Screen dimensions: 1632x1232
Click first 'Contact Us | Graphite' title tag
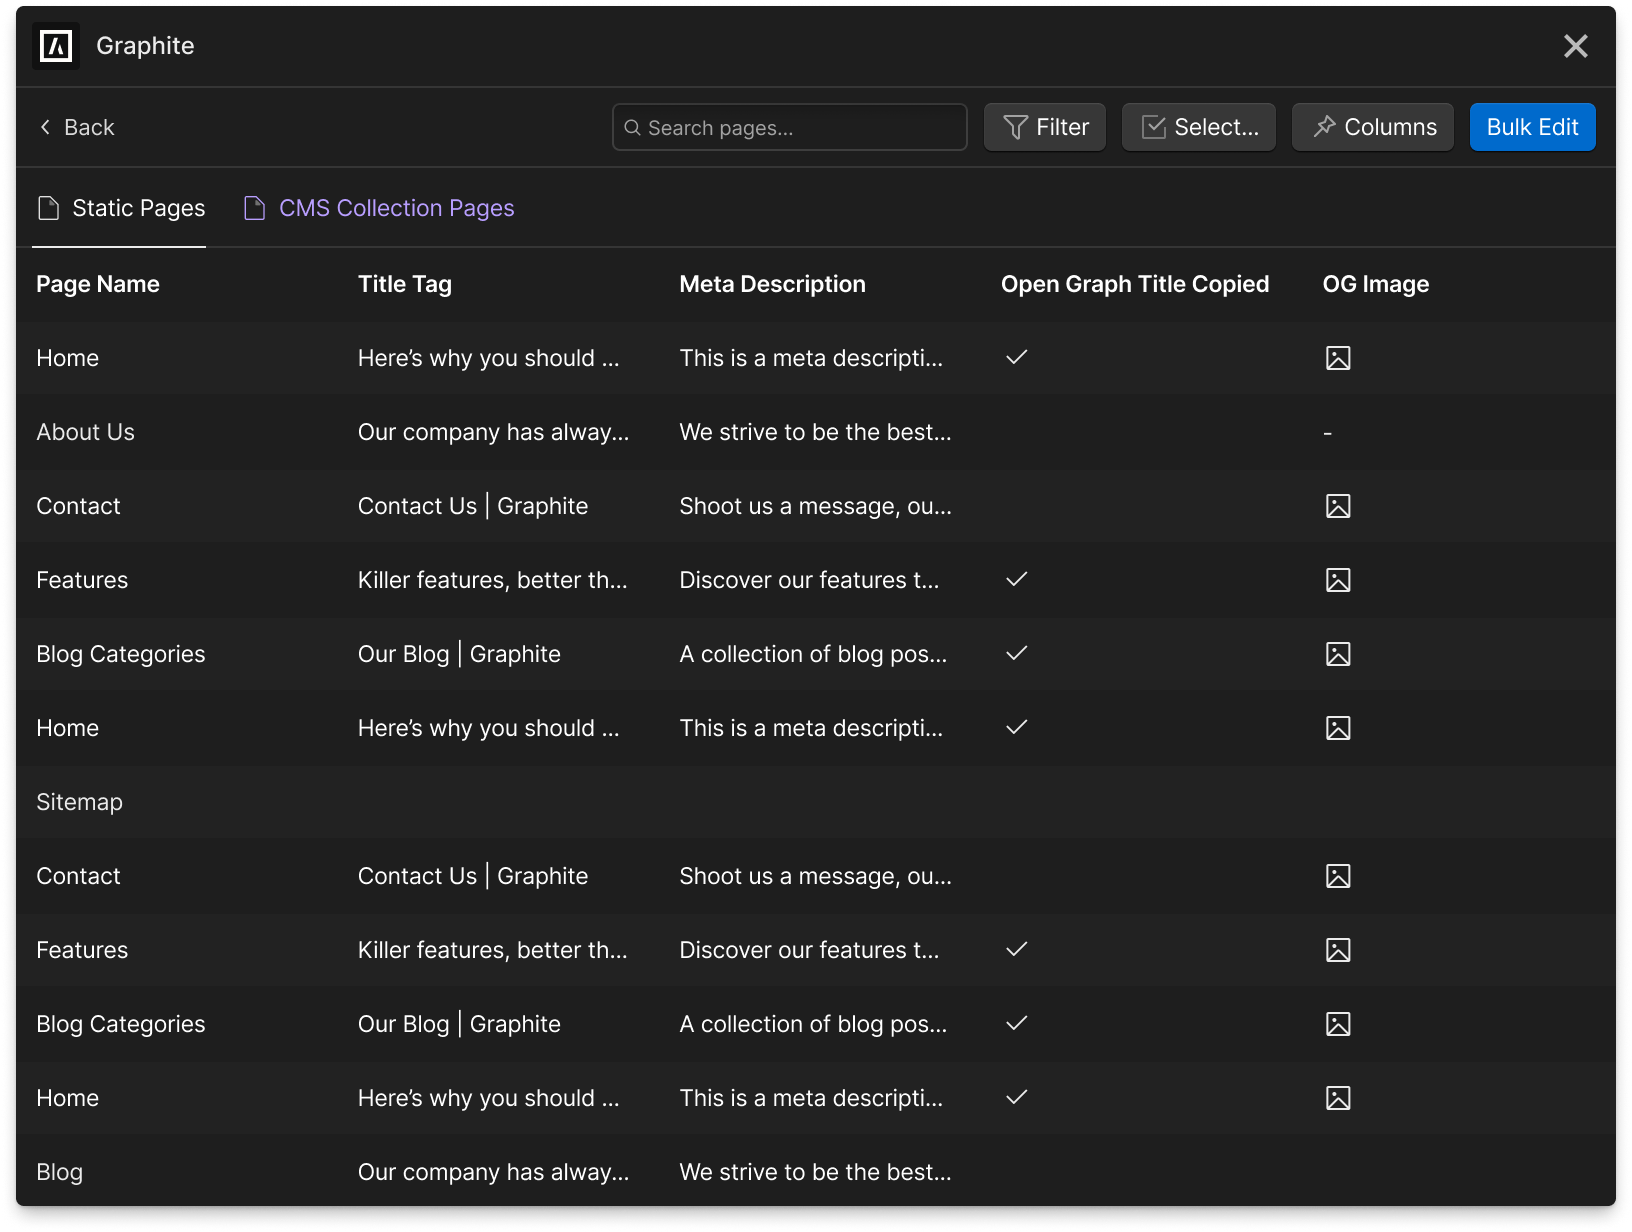point(473,506)
